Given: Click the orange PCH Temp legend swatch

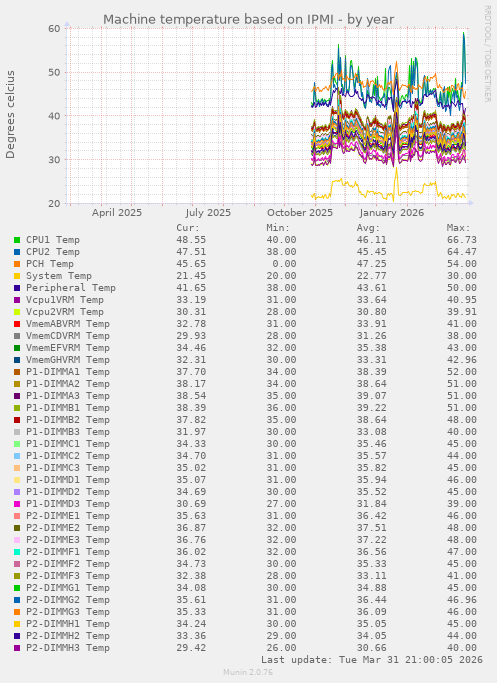Looking at the screenshot, I should 17,264.
